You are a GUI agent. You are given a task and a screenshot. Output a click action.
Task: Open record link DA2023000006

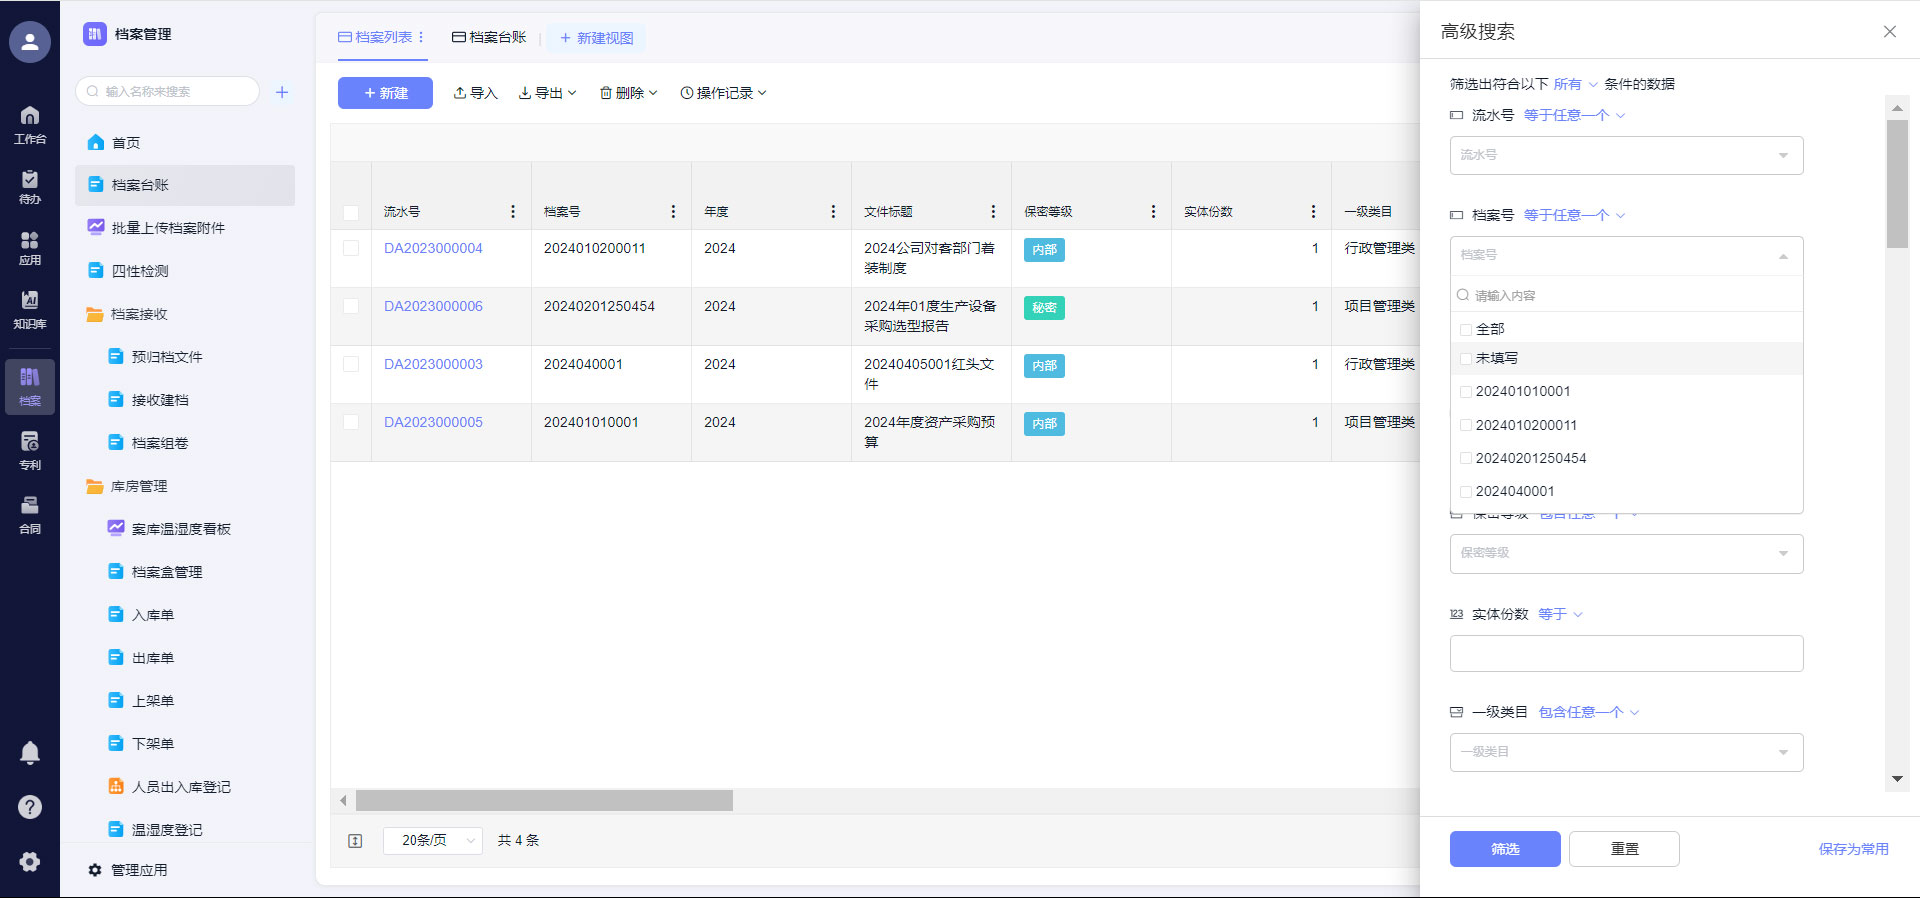click(433, 306)
